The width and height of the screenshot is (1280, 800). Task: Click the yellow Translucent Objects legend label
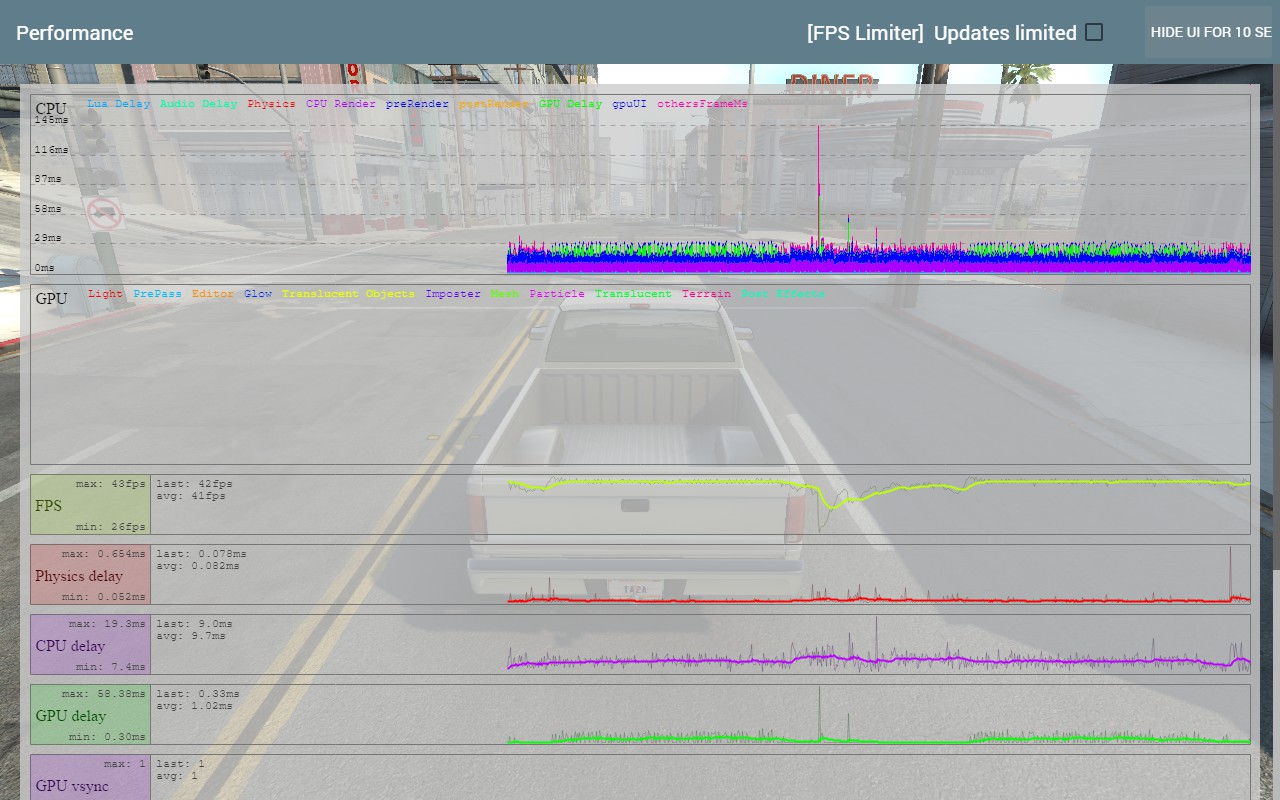coord(348,294)
